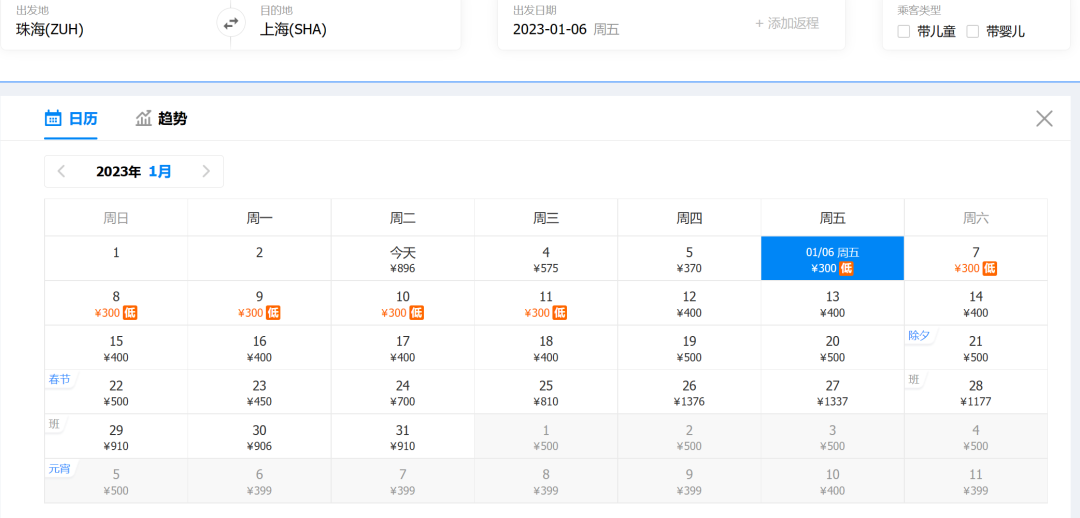1080x518 pixels.
Task: Select January 14 priced ¥400
Action: click(975, 303)
